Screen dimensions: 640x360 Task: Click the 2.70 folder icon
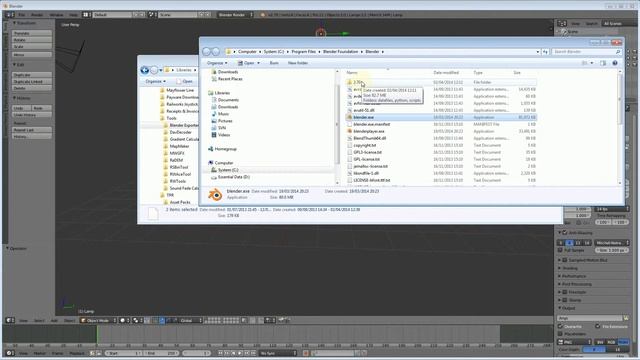[349, 82]
